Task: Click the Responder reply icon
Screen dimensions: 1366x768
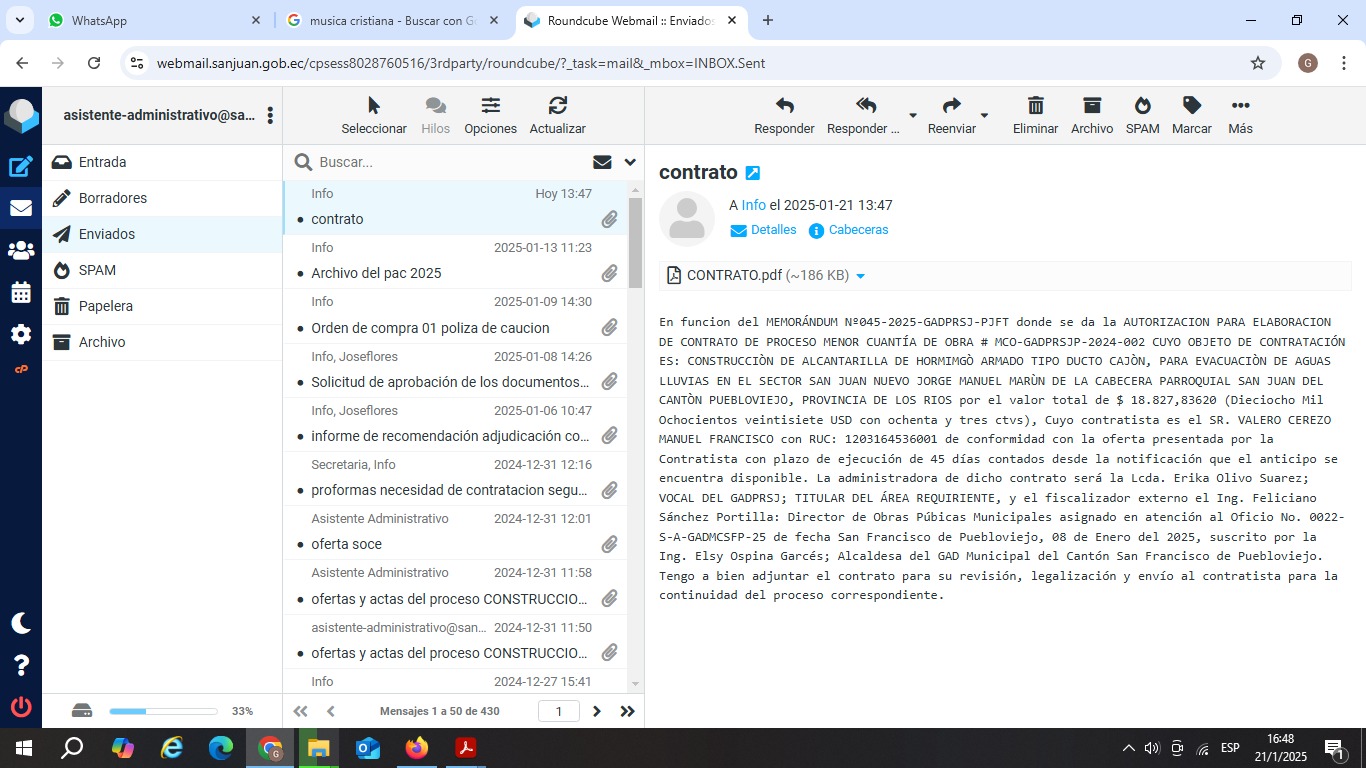Action: pyautogui.click(x=784, y=106)
